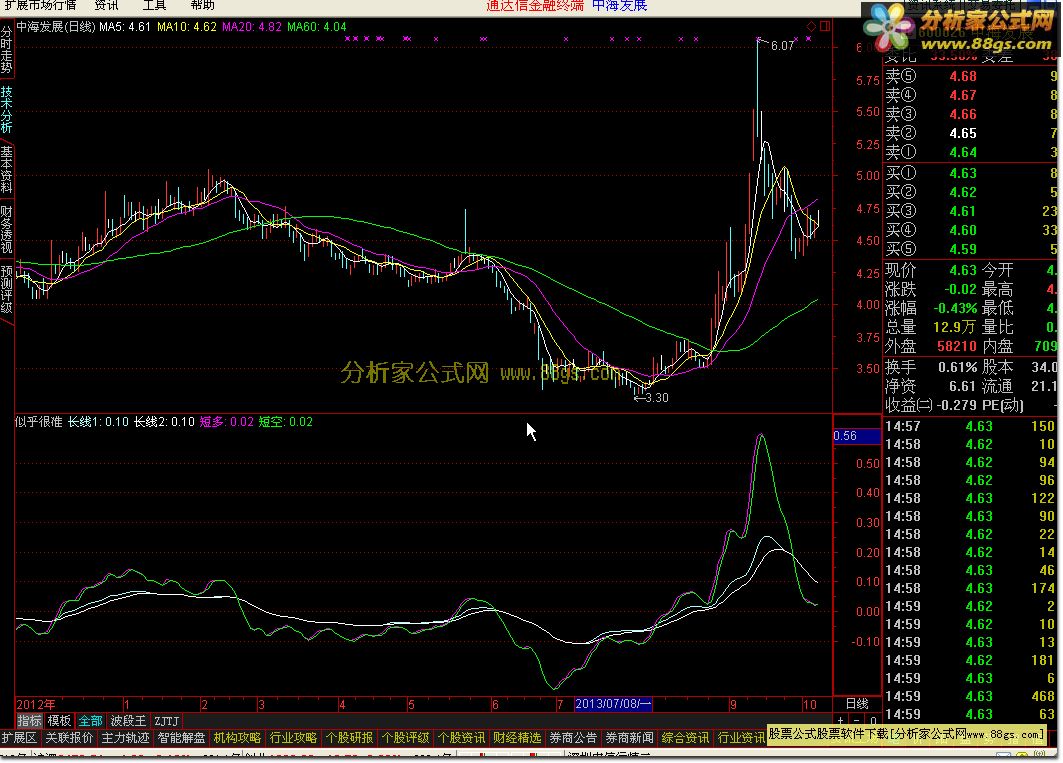
Task: Open the 扩展市场行情 menu
Action: tap(39, 6)
